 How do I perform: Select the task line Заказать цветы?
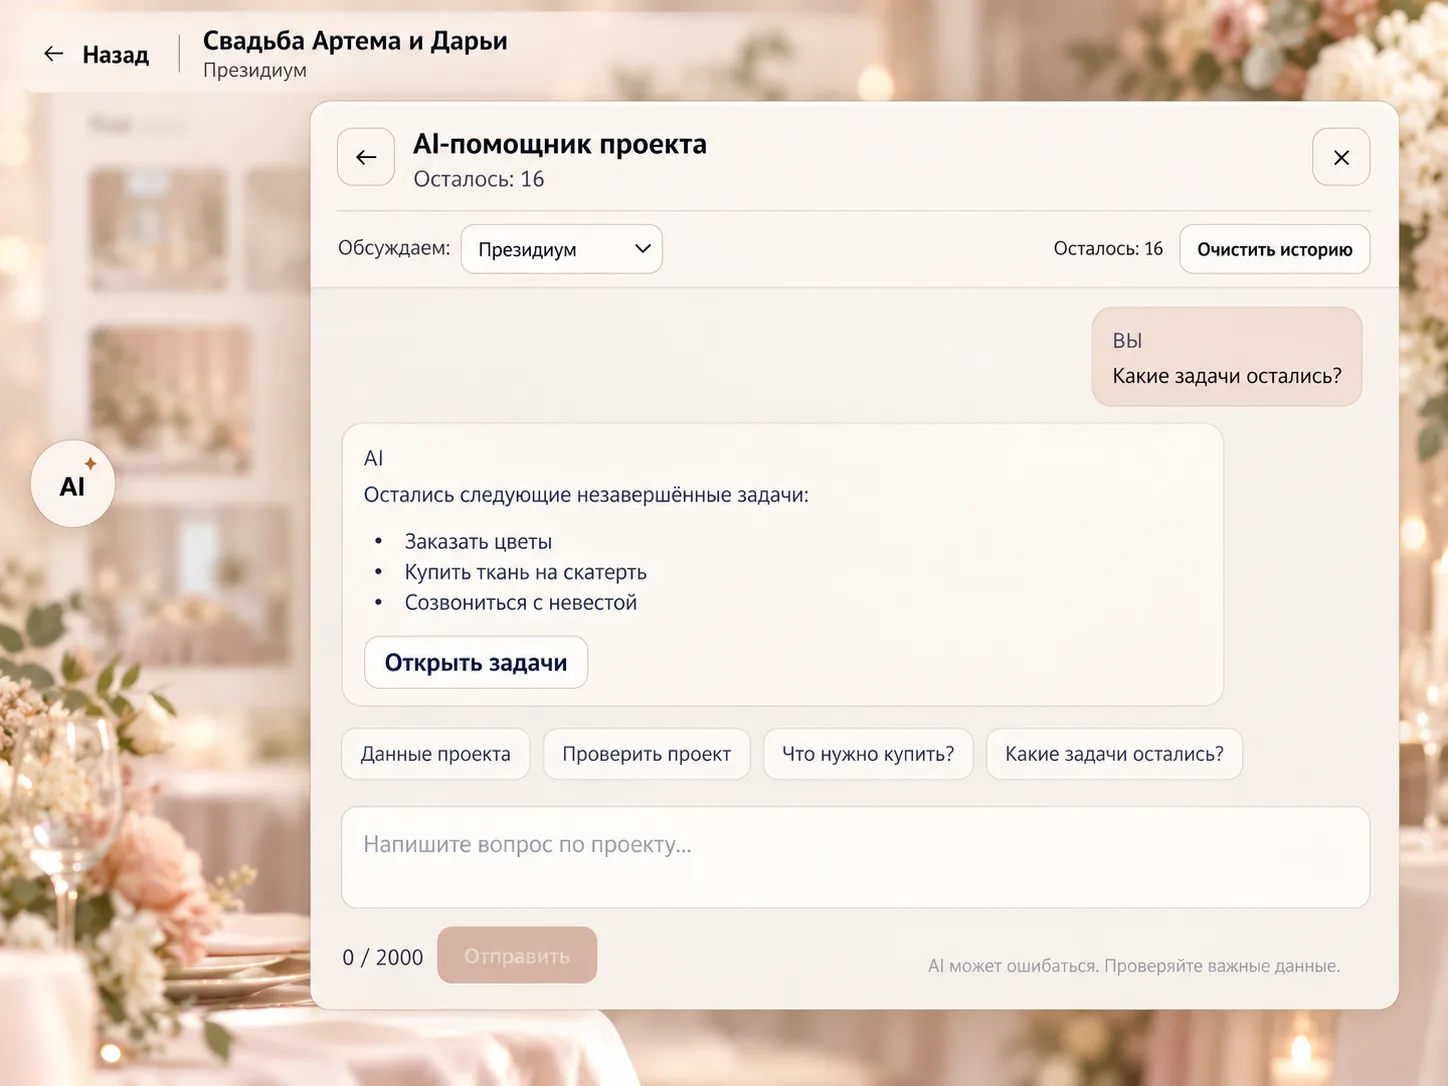(478, 541)
